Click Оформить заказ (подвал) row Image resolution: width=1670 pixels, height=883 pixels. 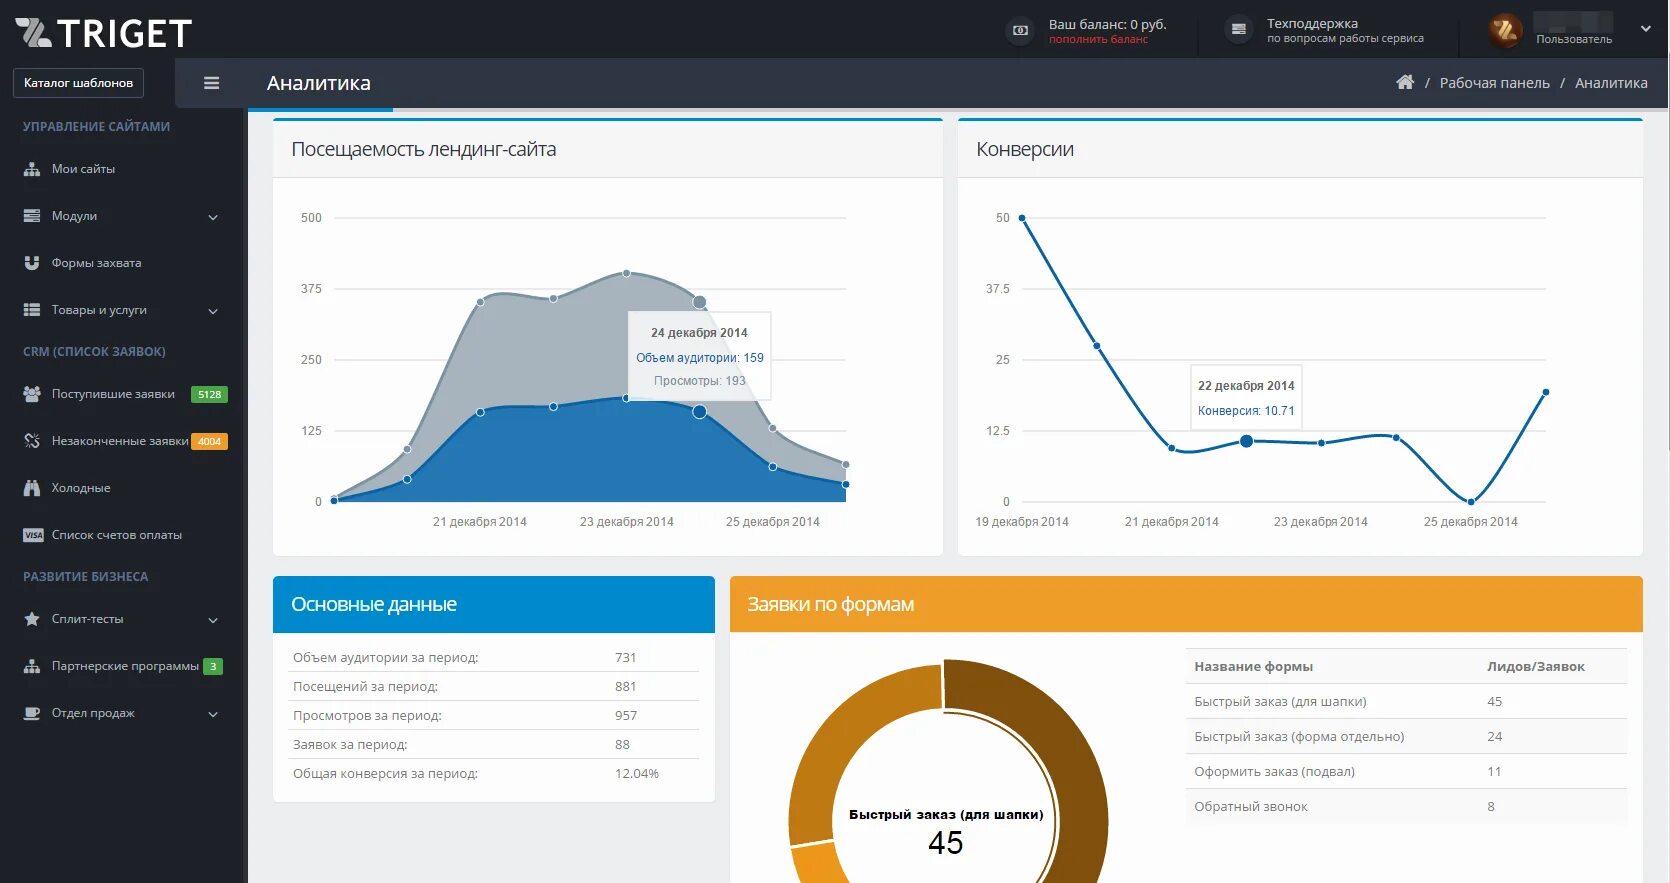coord(1406,771)
